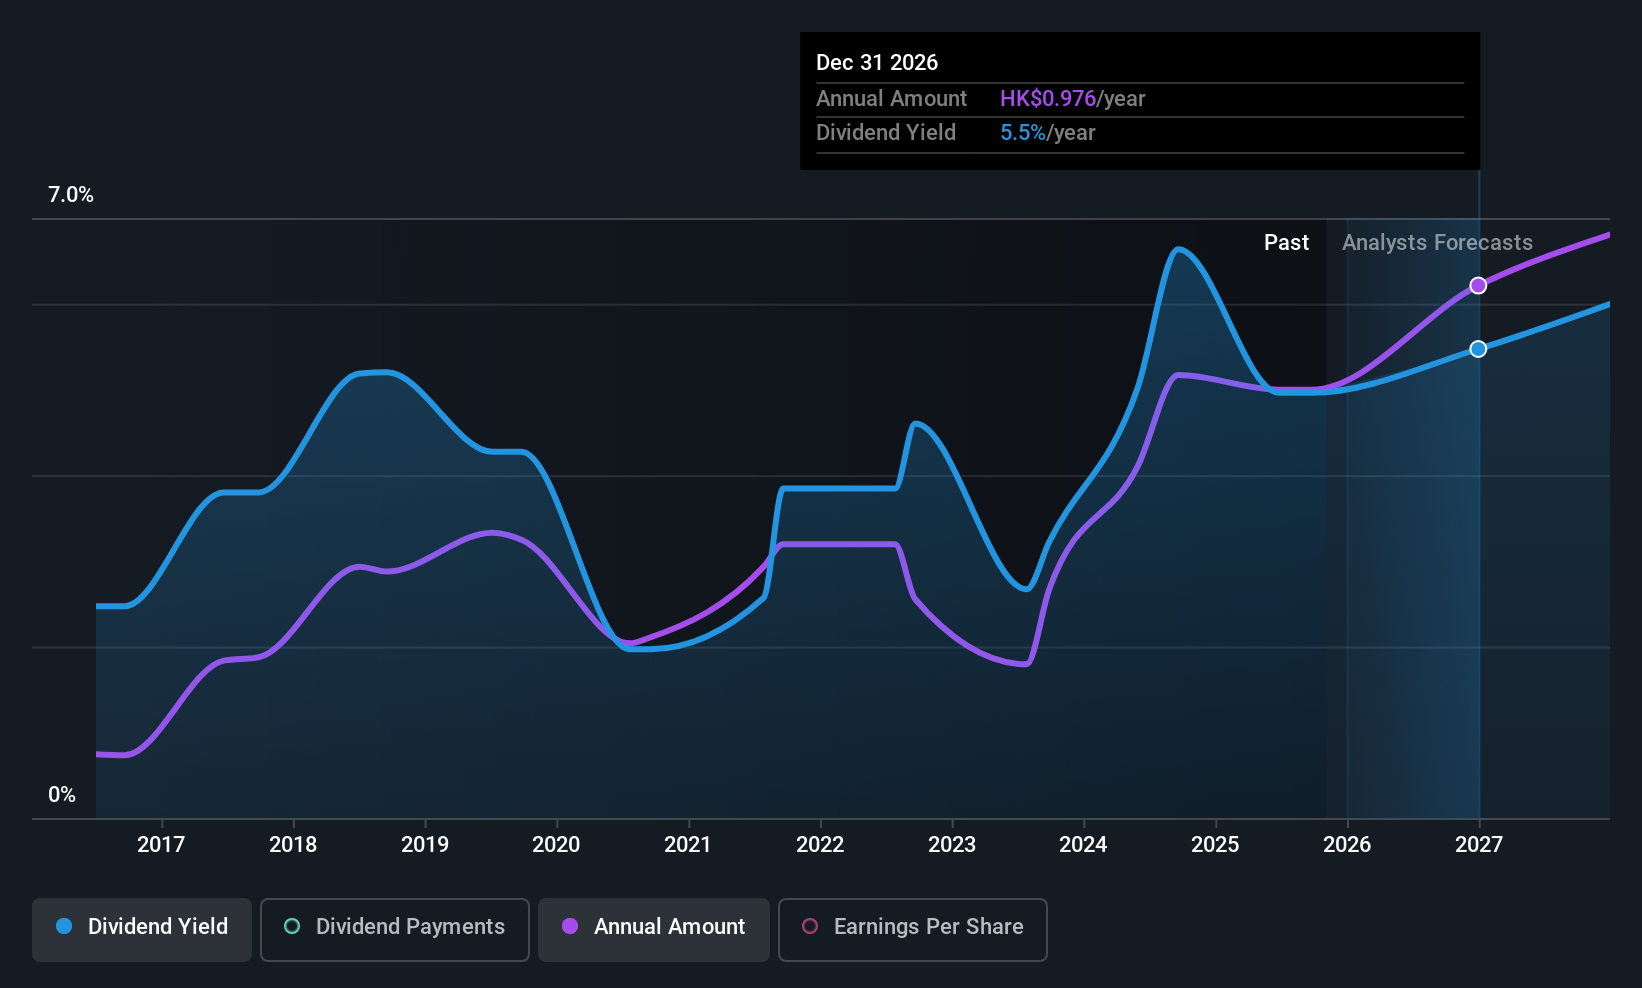Open the Dividend Payments series details
The width and height of the screenshot is (1642, 988).
[x=395, y=927]
